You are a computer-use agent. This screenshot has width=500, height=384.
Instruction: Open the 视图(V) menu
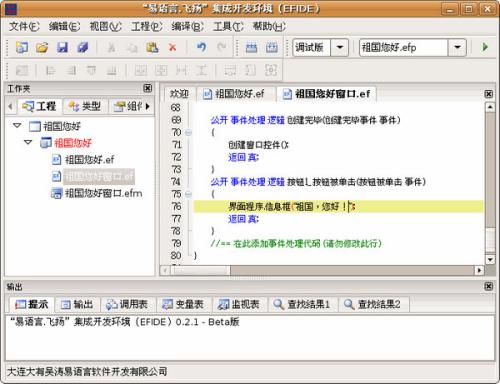[x=105, y=26]
